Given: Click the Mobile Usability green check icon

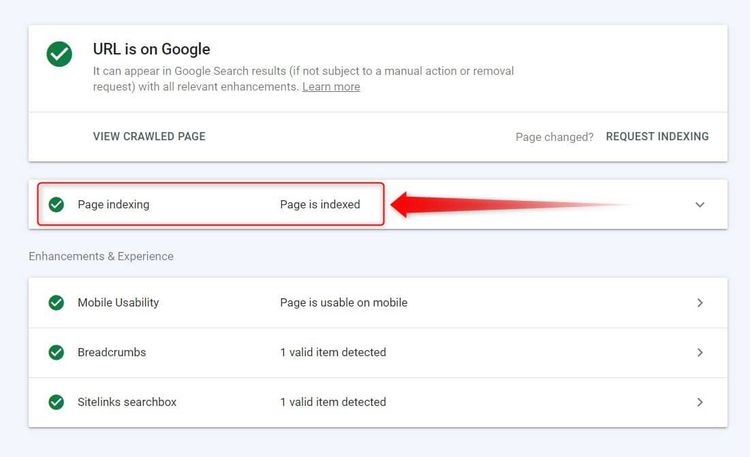Looking at the screenshot, I should pyautogui.click(x=56, y=302).
